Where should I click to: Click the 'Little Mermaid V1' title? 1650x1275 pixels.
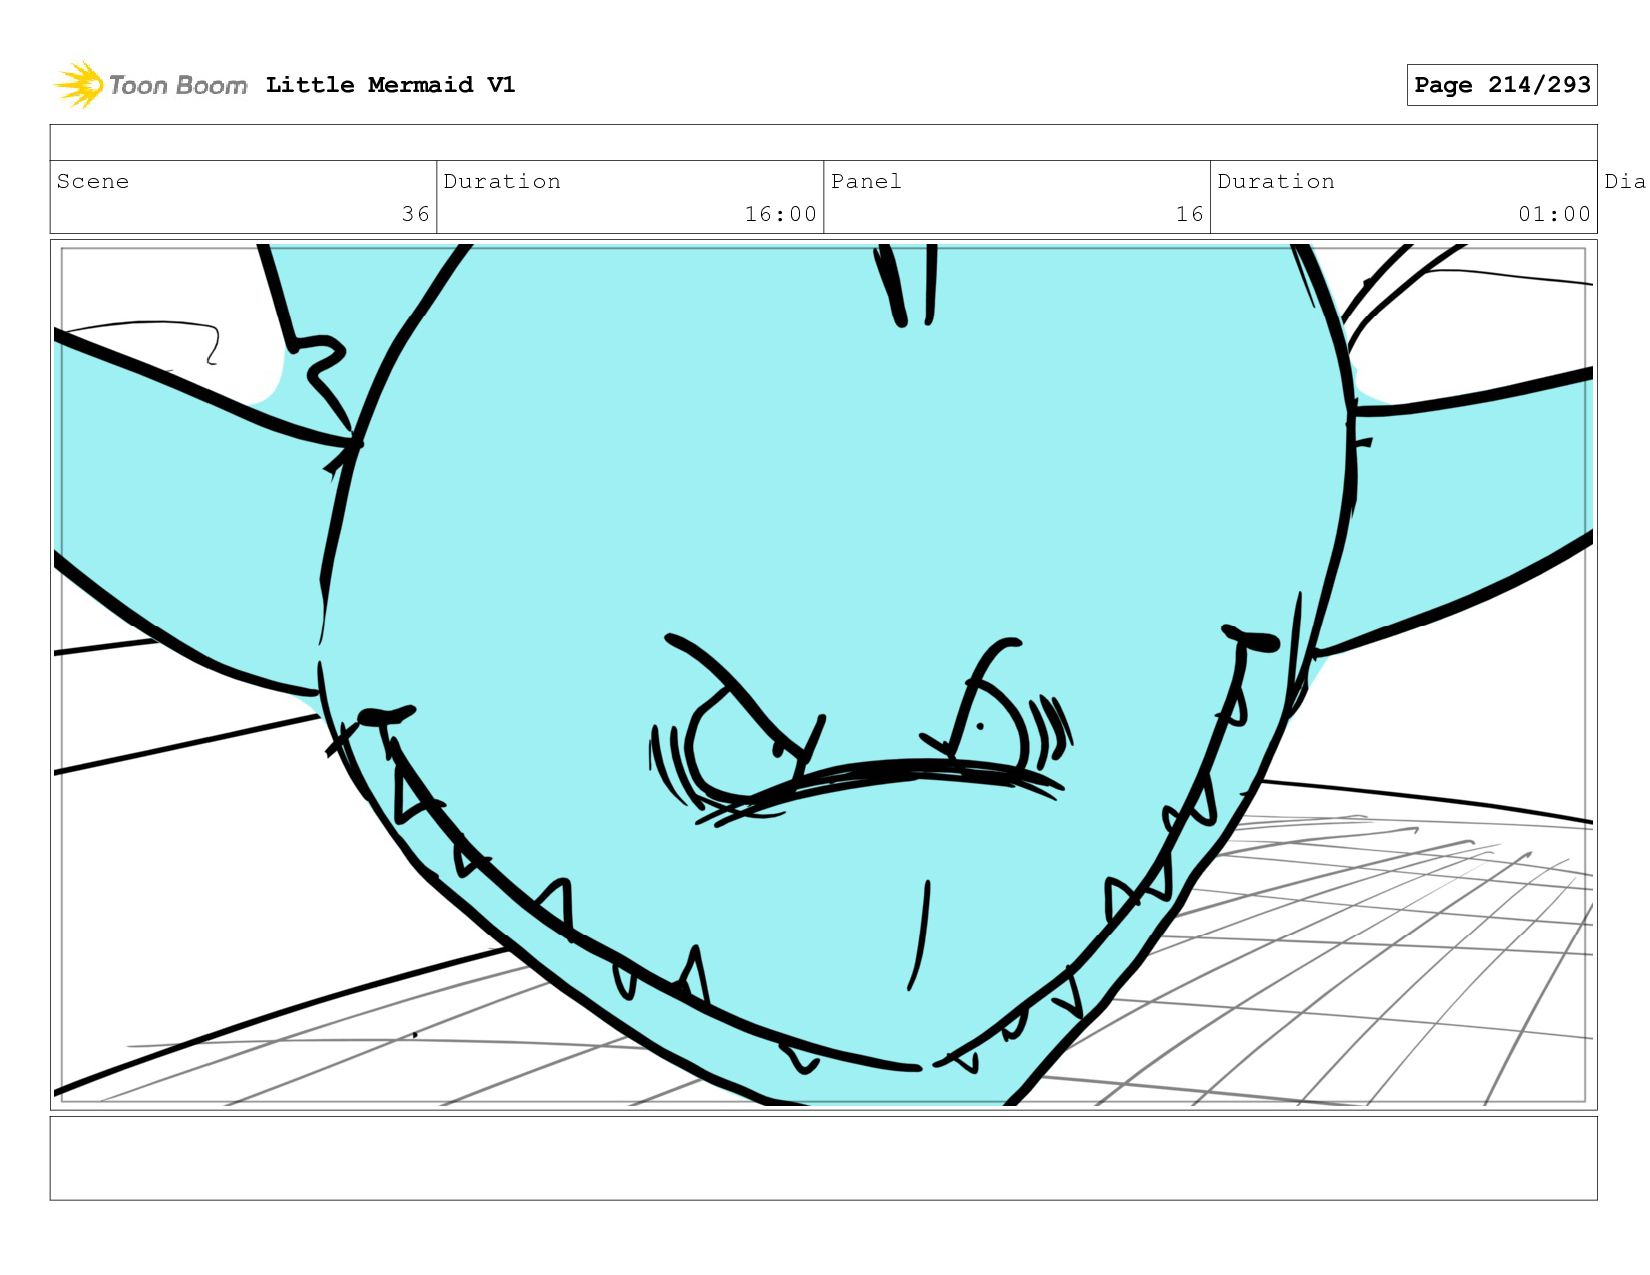(x=391, y=85)
